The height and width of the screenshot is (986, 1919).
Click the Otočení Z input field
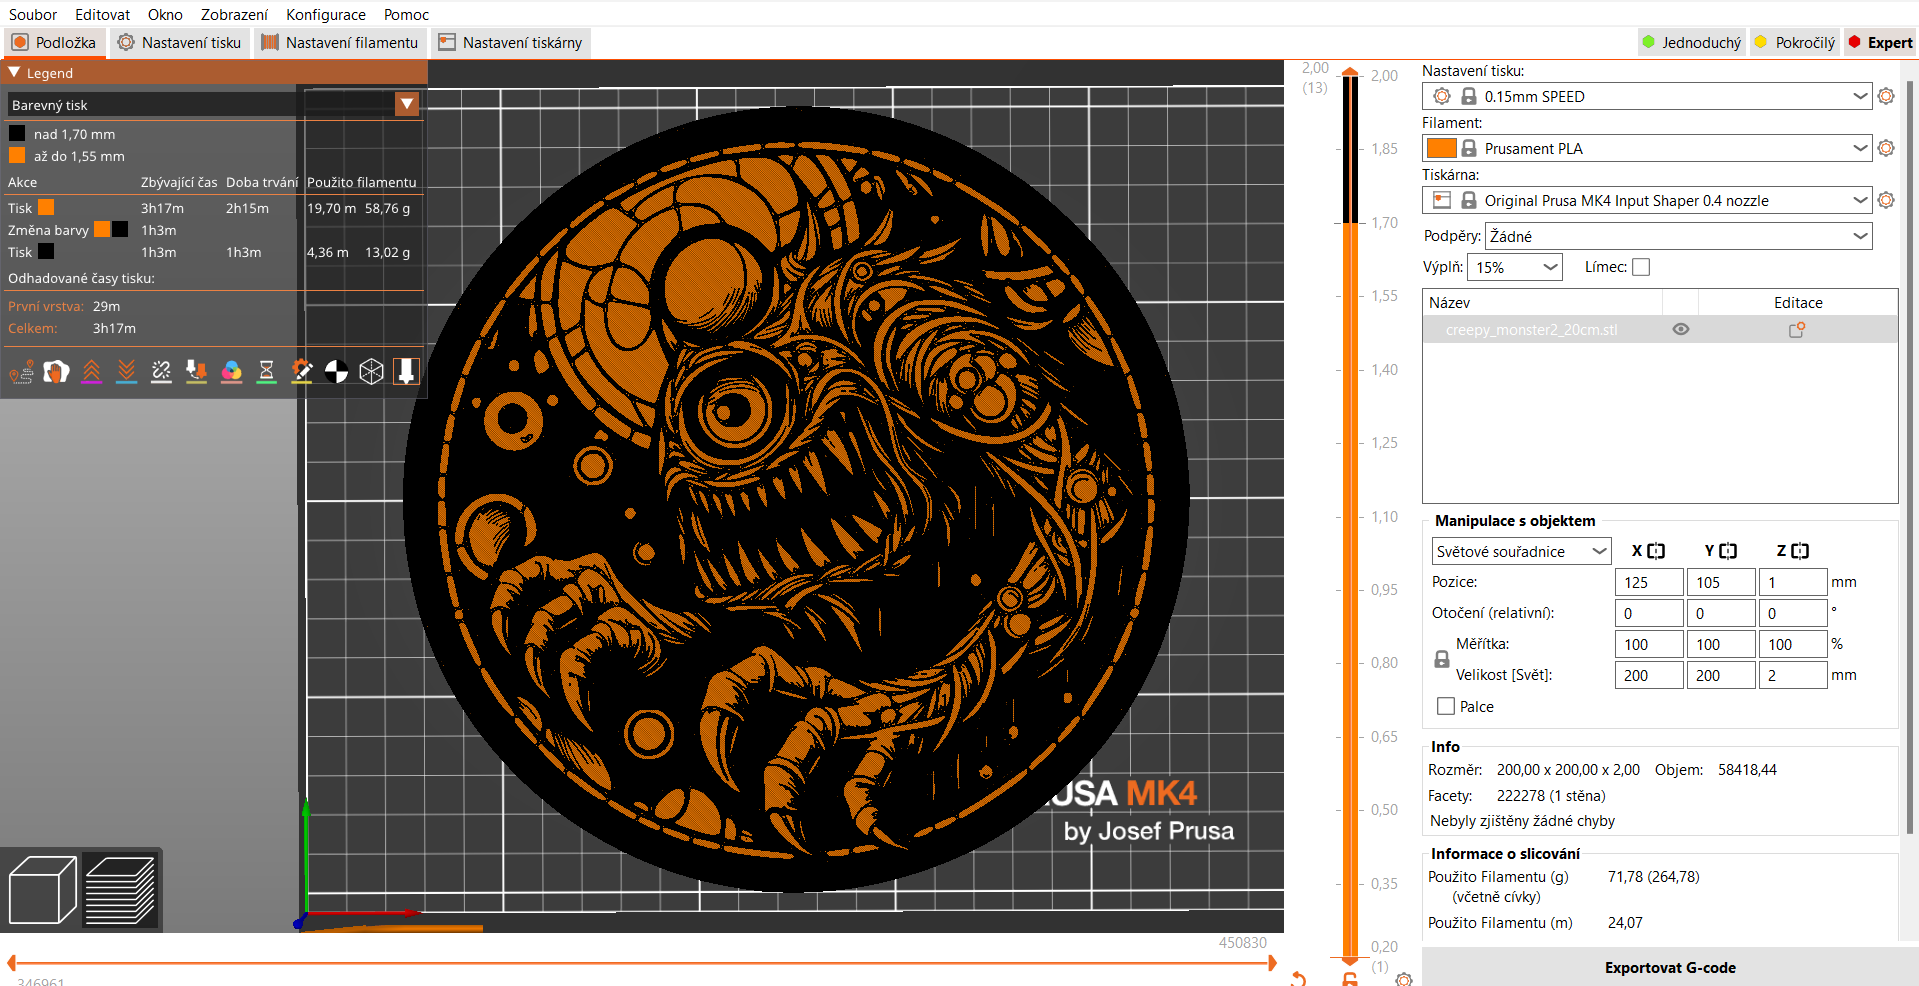pos(1793,613)
